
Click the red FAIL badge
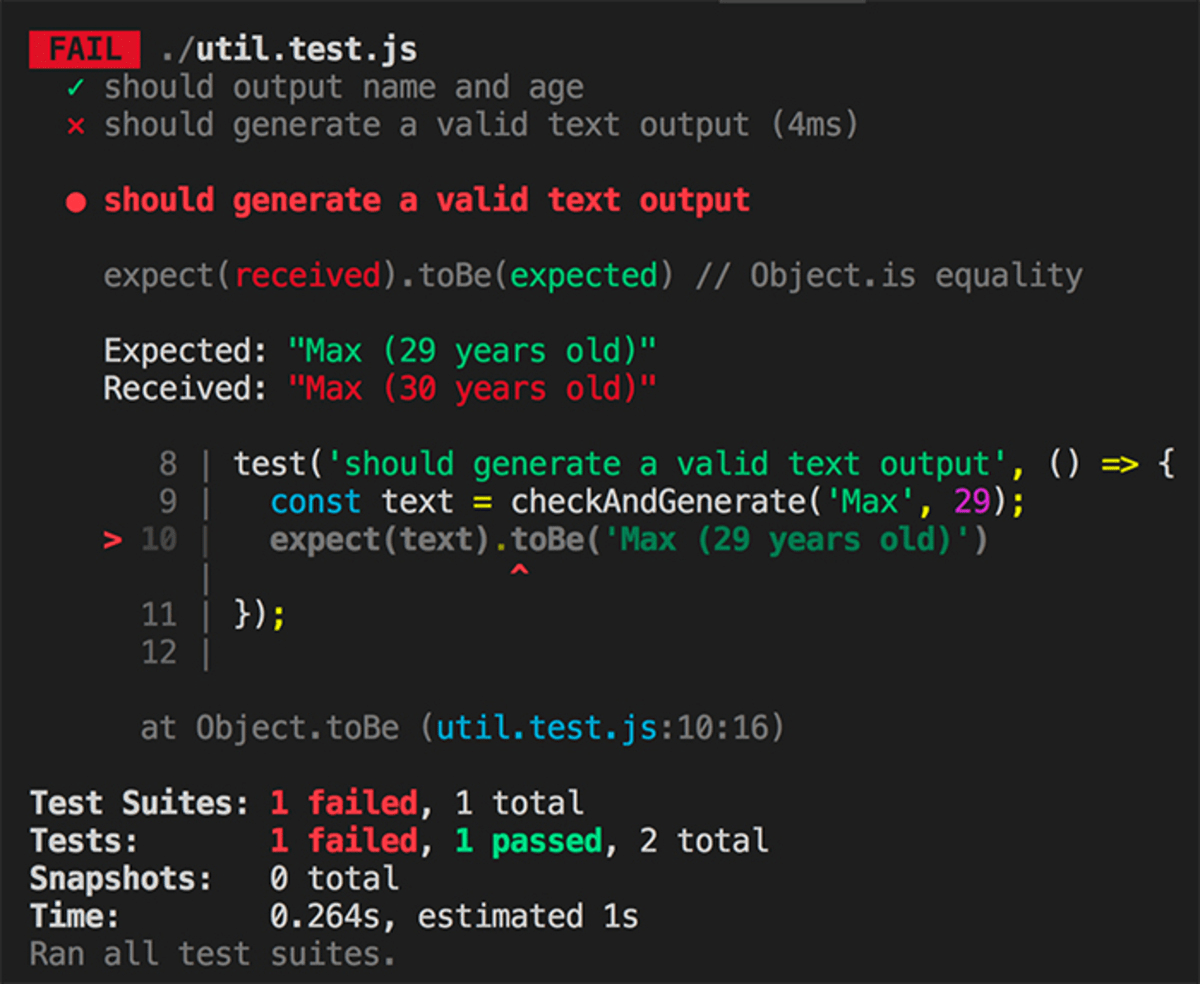[x=84, y=48]
